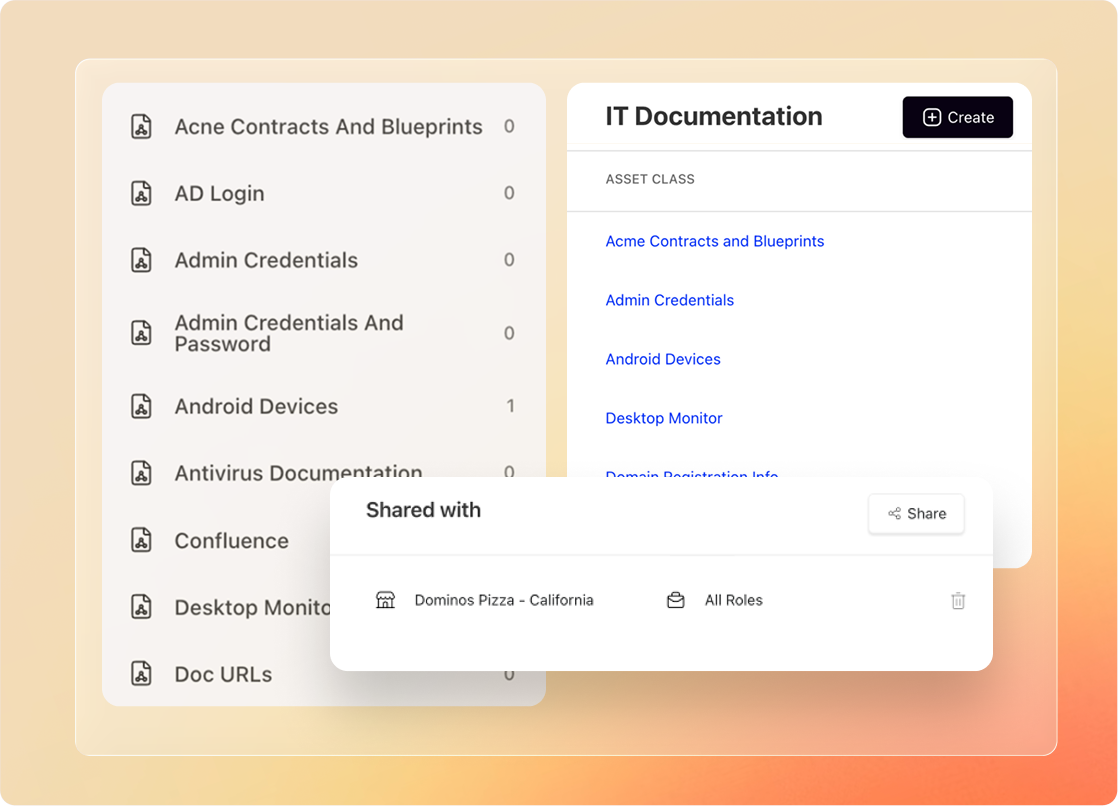
Task: Click document icon next to Admin Credentials
Action: pyautogui.click(x=142, y=260)
